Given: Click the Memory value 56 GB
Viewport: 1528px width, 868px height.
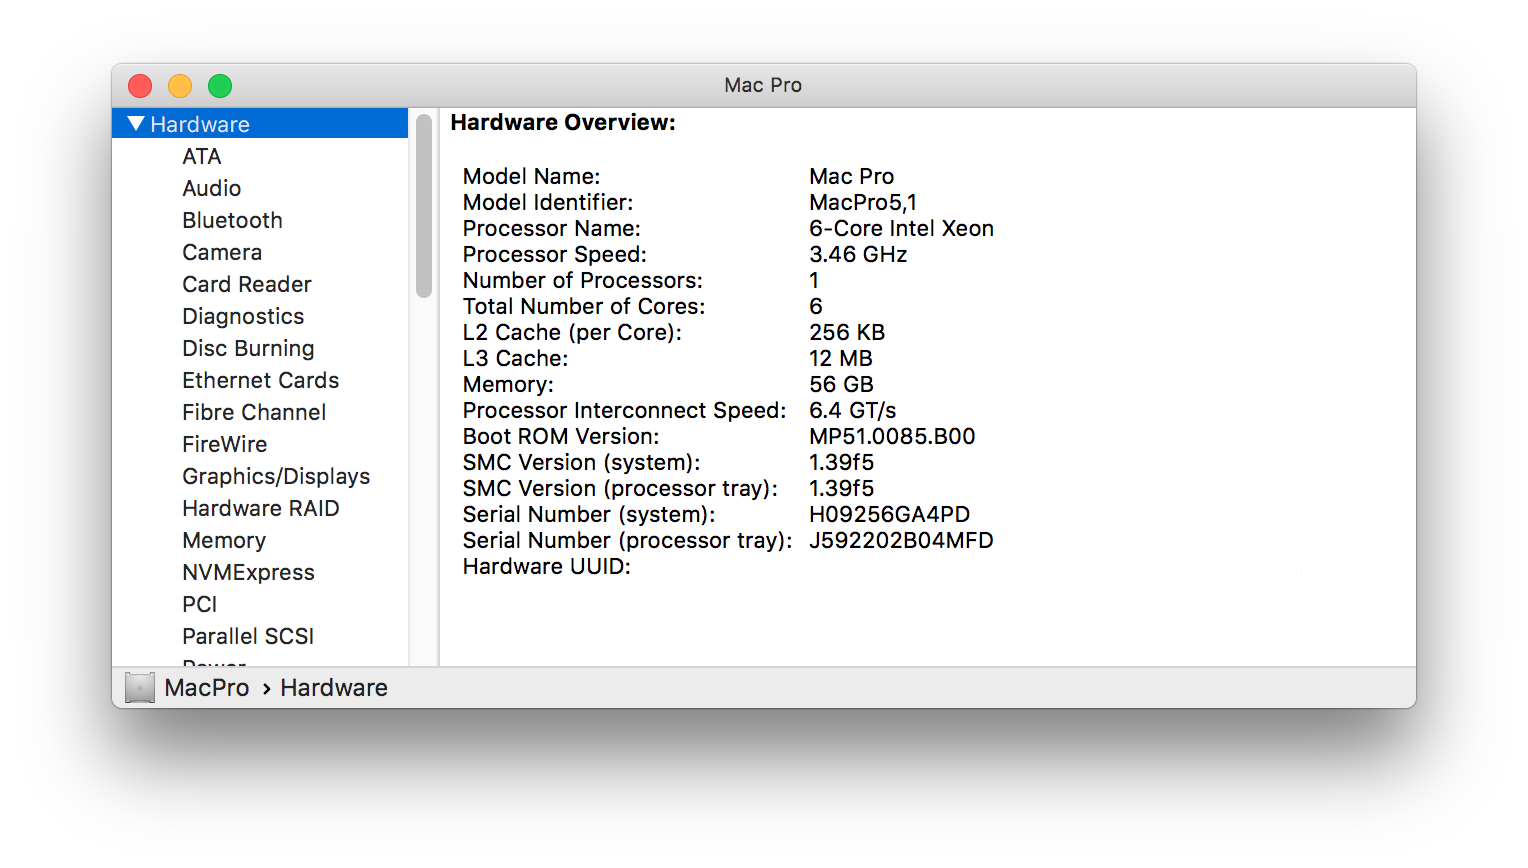Looking at the screenshot, I should coord(841,384).
